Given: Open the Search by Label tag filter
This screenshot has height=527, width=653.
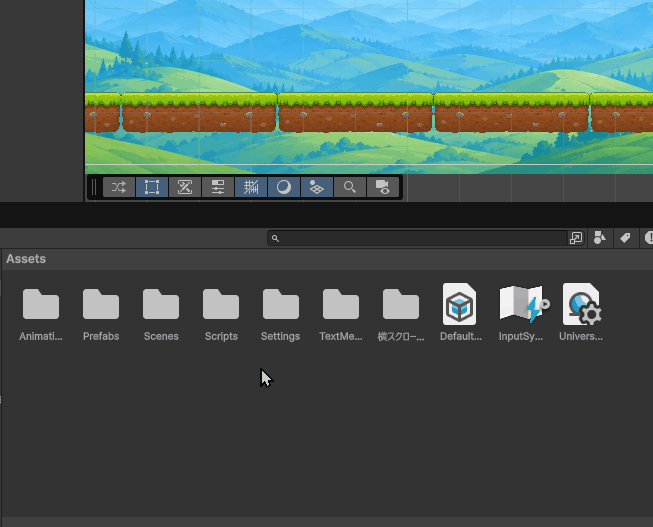Looking at the screenshot, I should pyautogui.click(x=625, y=238).
